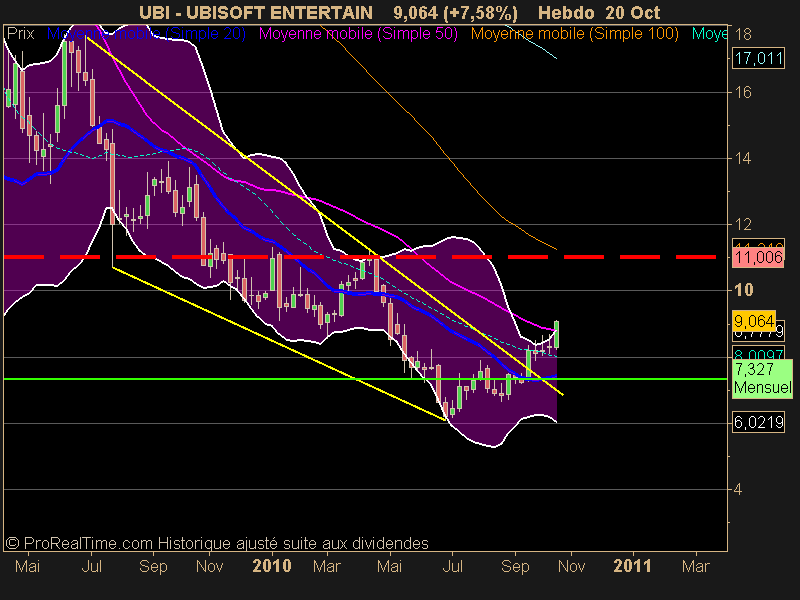Click the '6,0219' price label
The image size is (800, 600).
758,422
